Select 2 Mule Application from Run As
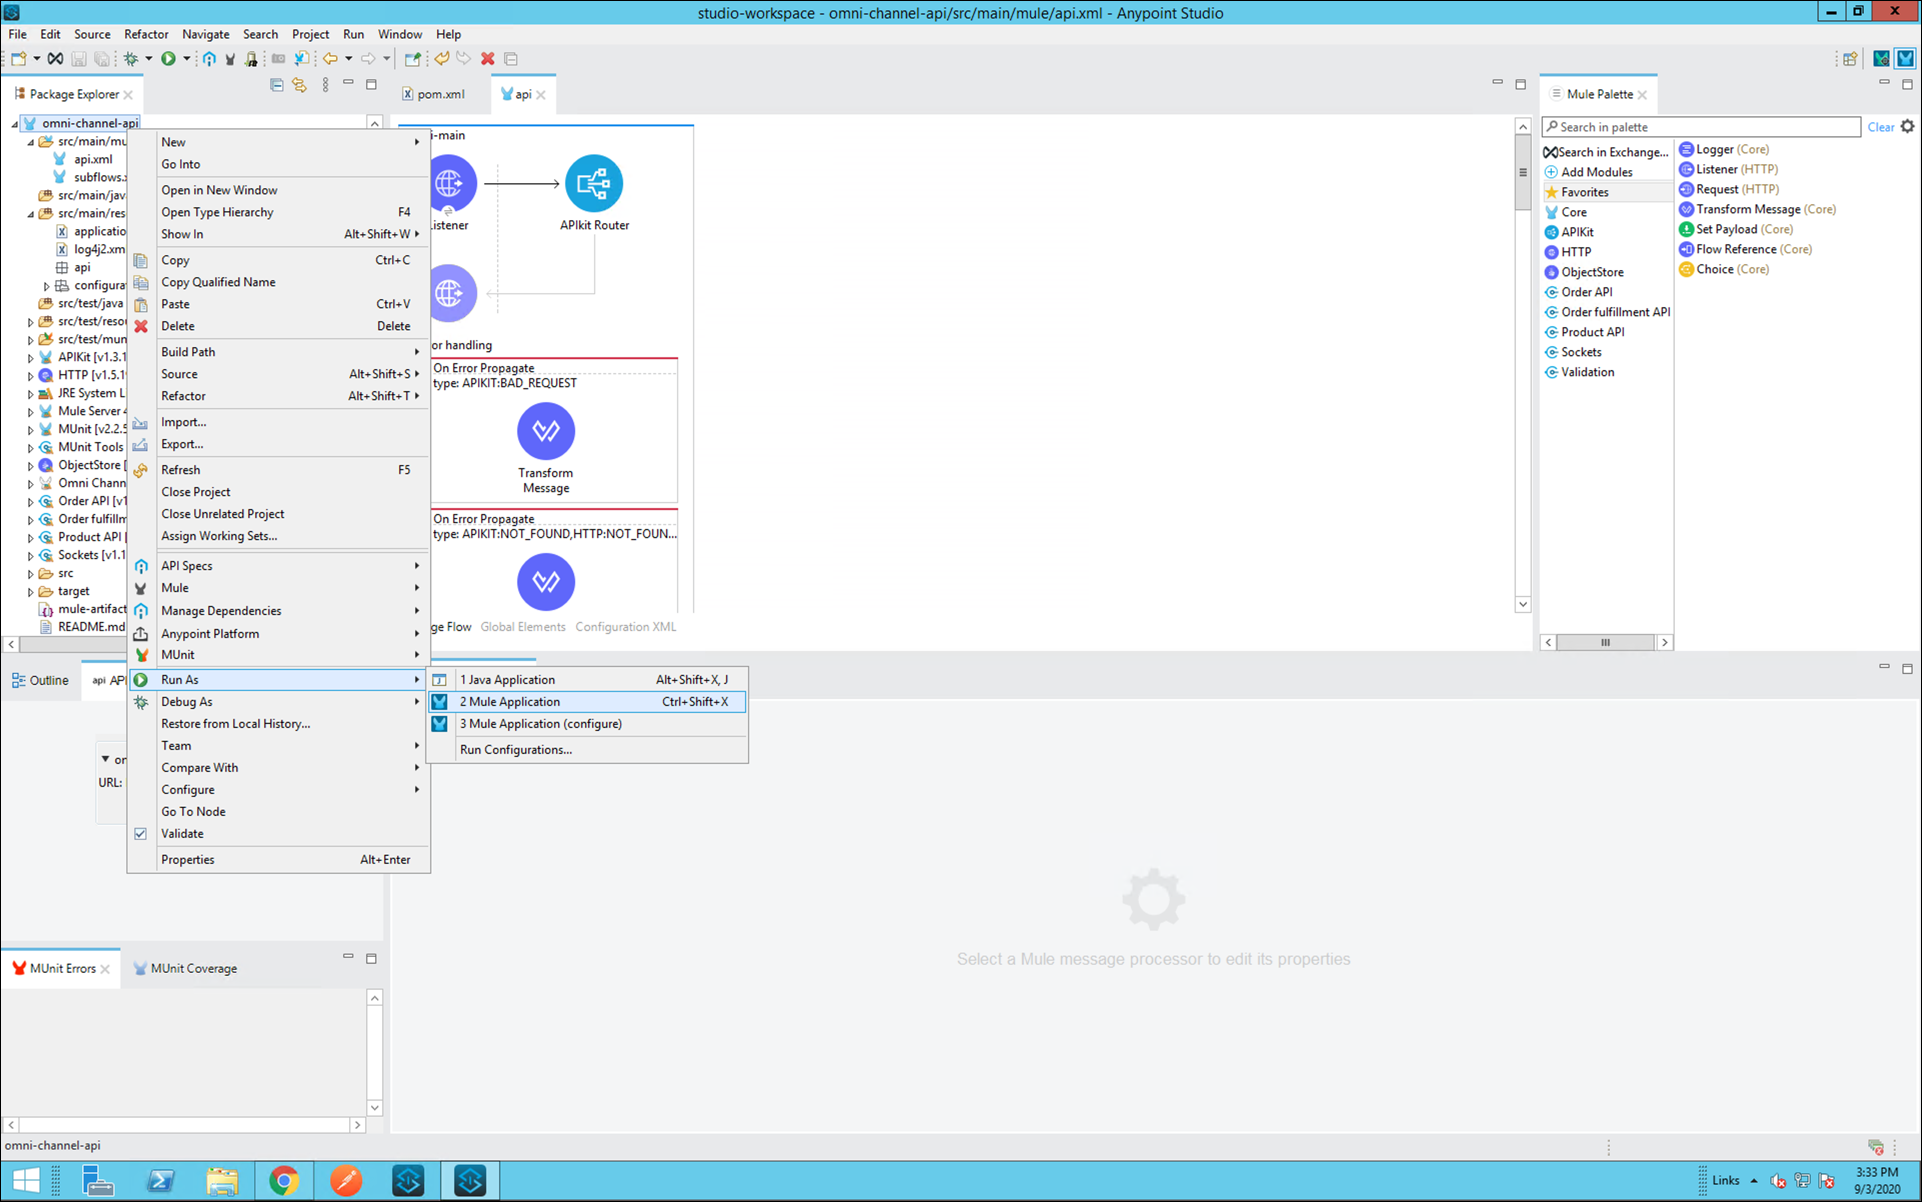The image size is (1922, 1202). (x=588, y=702)
